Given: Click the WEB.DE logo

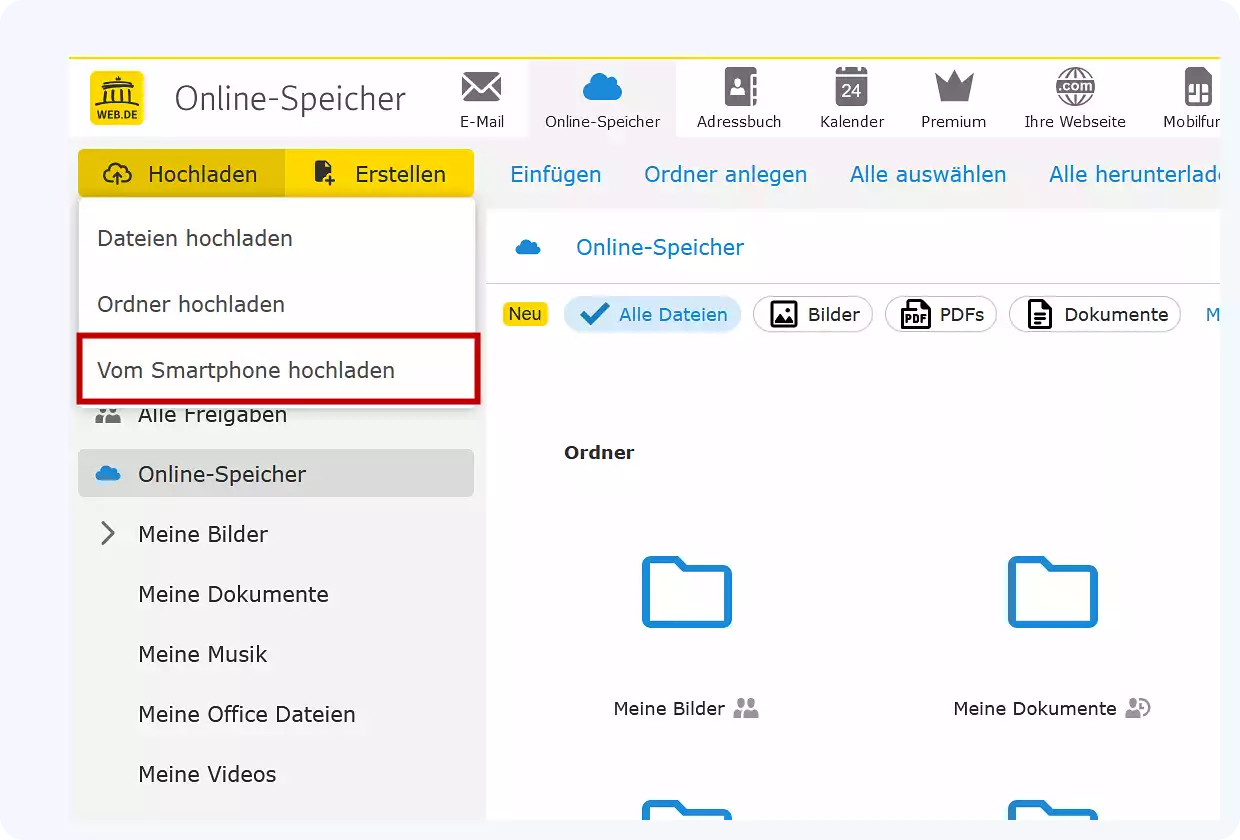Looking at the screenshot, I should point(116,97).
